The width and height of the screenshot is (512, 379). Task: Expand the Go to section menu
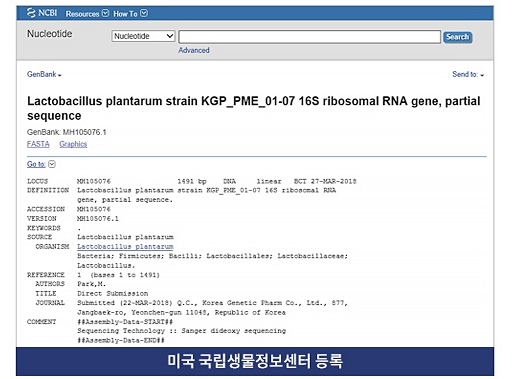point(41,164)
